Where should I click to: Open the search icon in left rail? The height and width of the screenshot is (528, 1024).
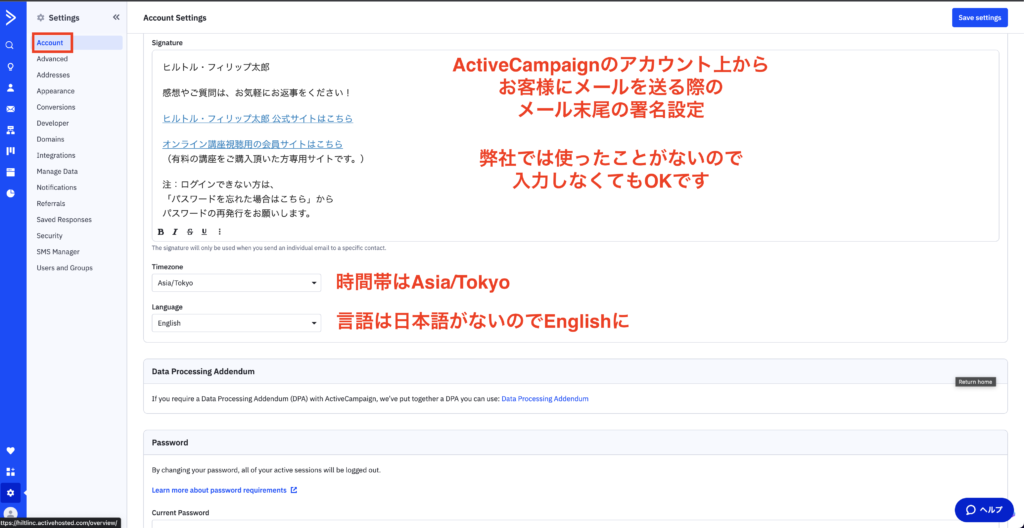pos(10,46)
